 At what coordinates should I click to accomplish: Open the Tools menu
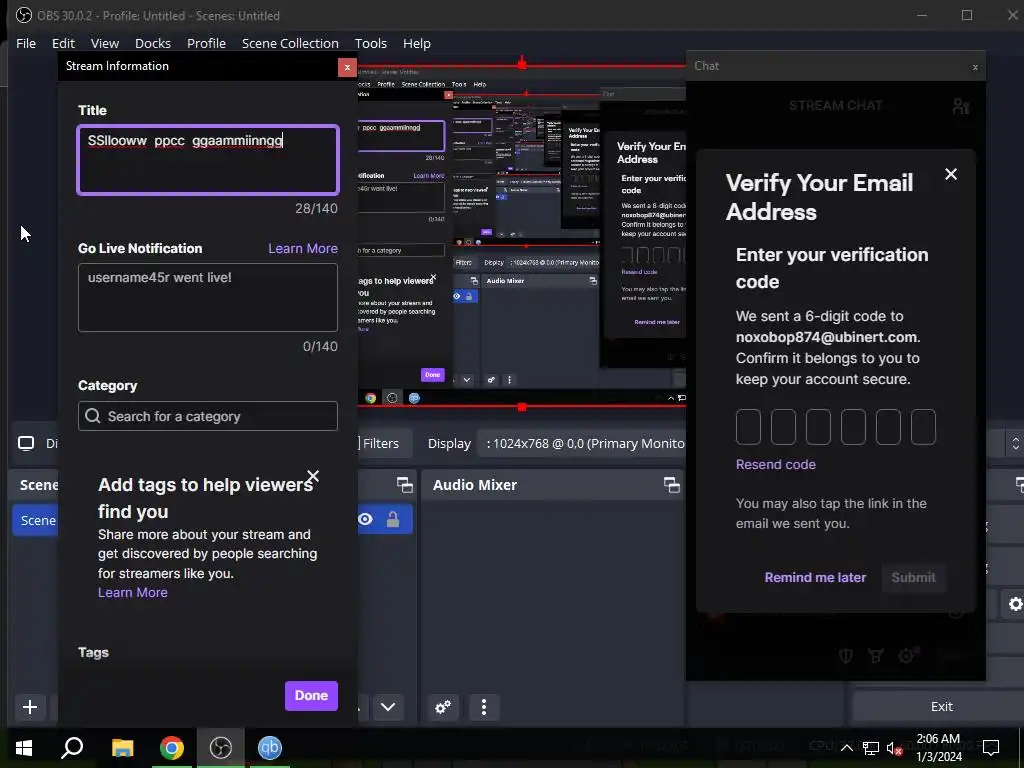(371, 43)
